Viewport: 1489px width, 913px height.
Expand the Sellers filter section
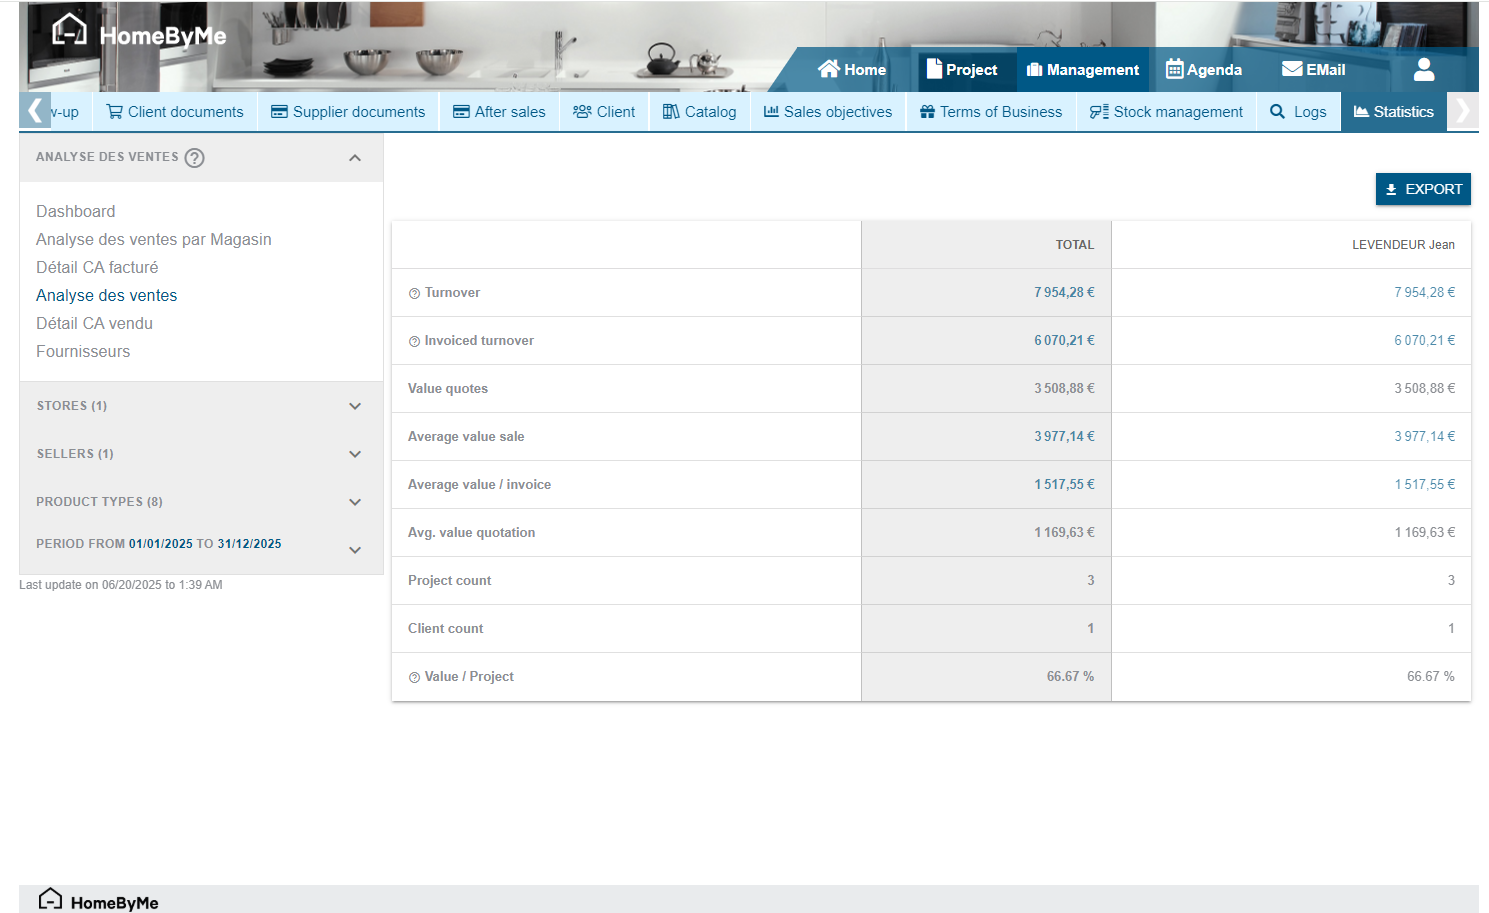(x=355, y=454)
